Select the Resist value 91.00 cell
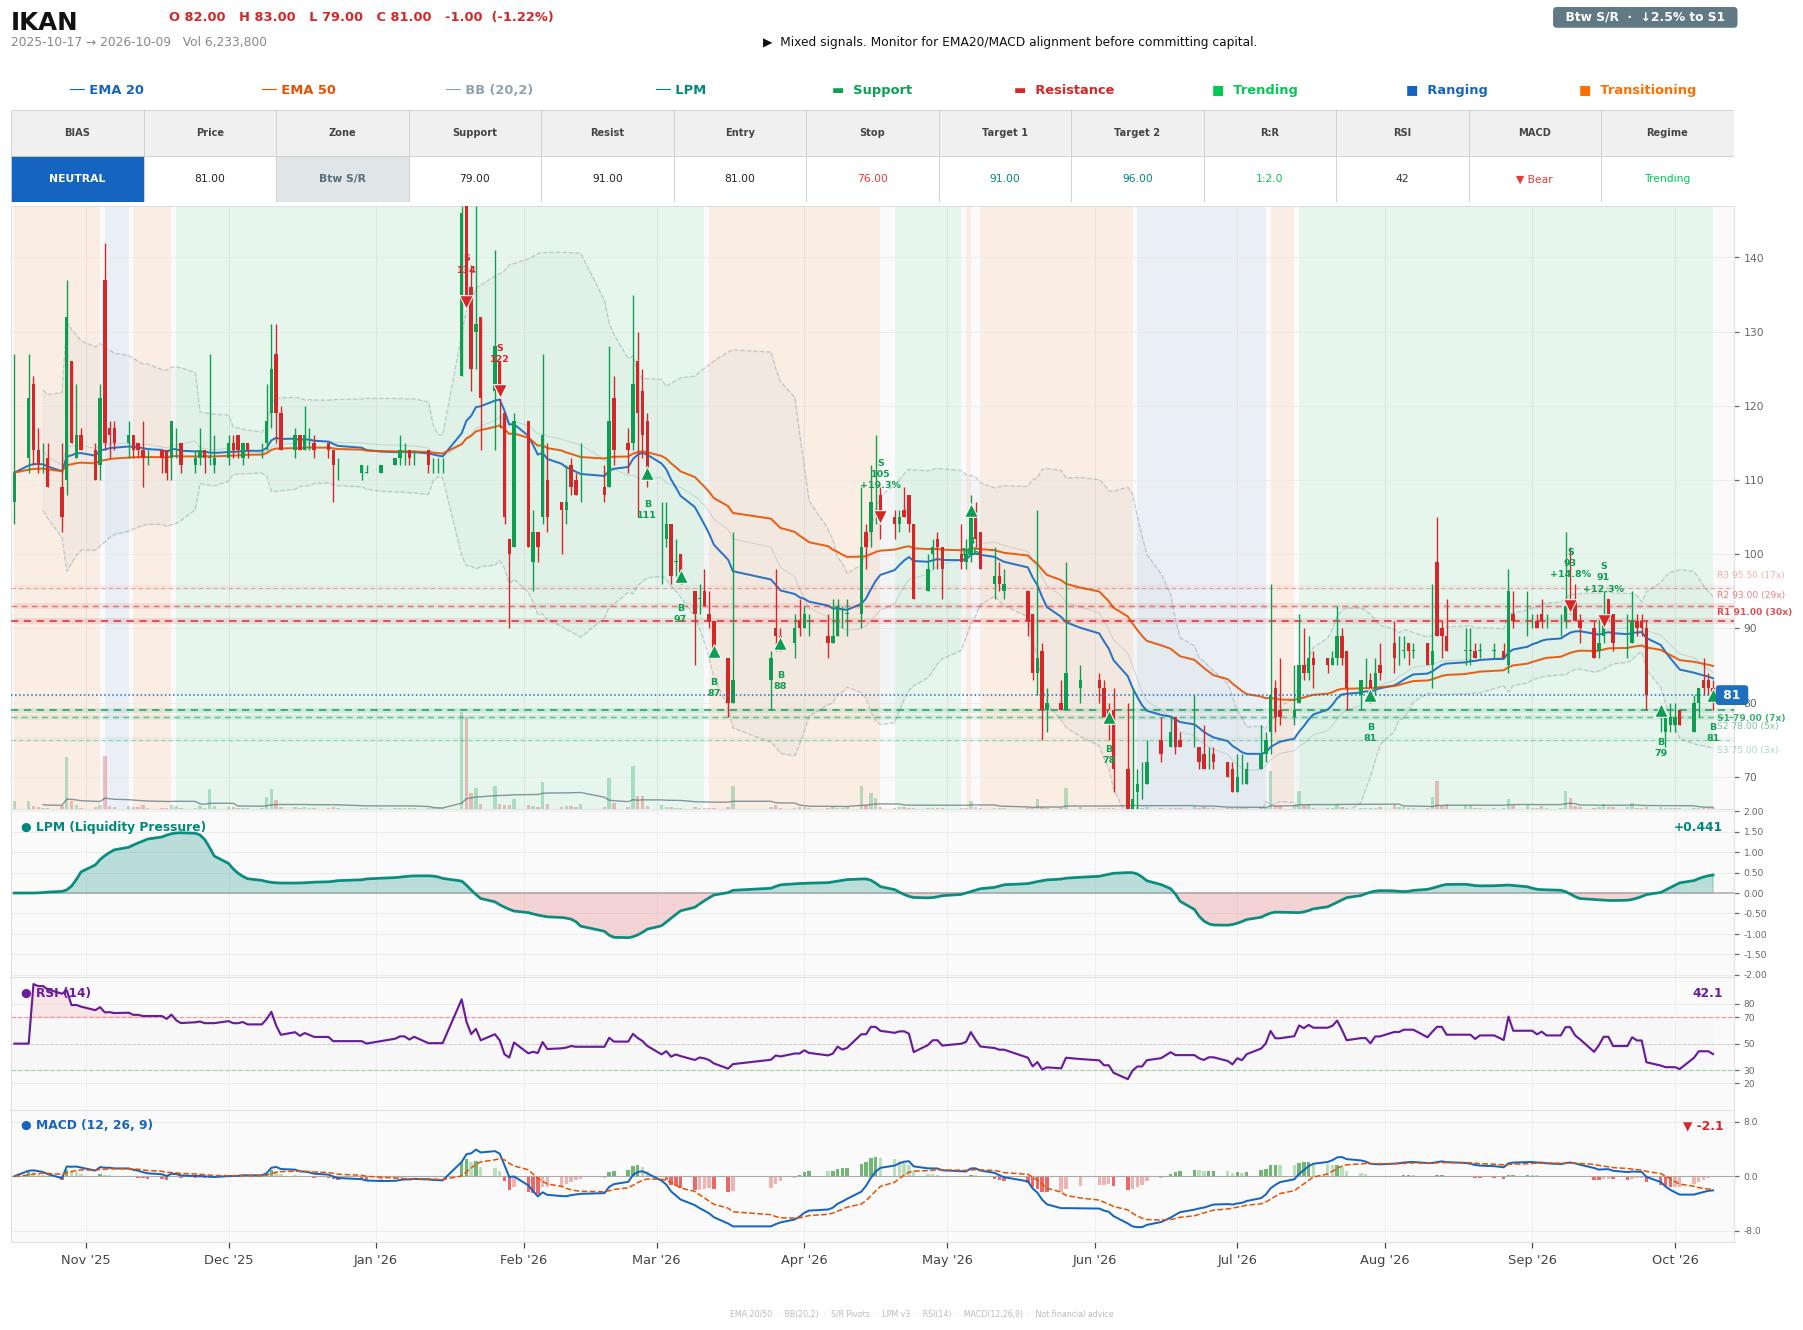Screen dimensions: 1803x1330 tap(607, 179)
